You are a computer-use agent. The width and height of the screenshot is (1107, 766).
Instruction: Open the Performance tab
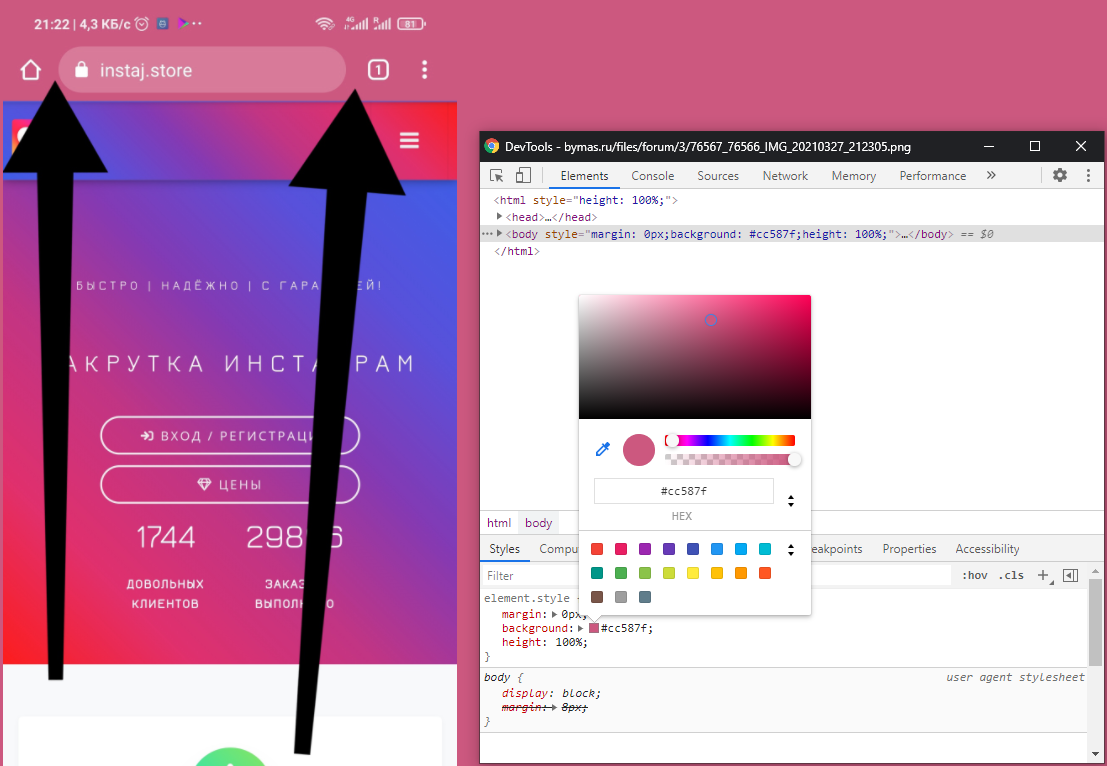pyautogui.click(x=933, y=176)
